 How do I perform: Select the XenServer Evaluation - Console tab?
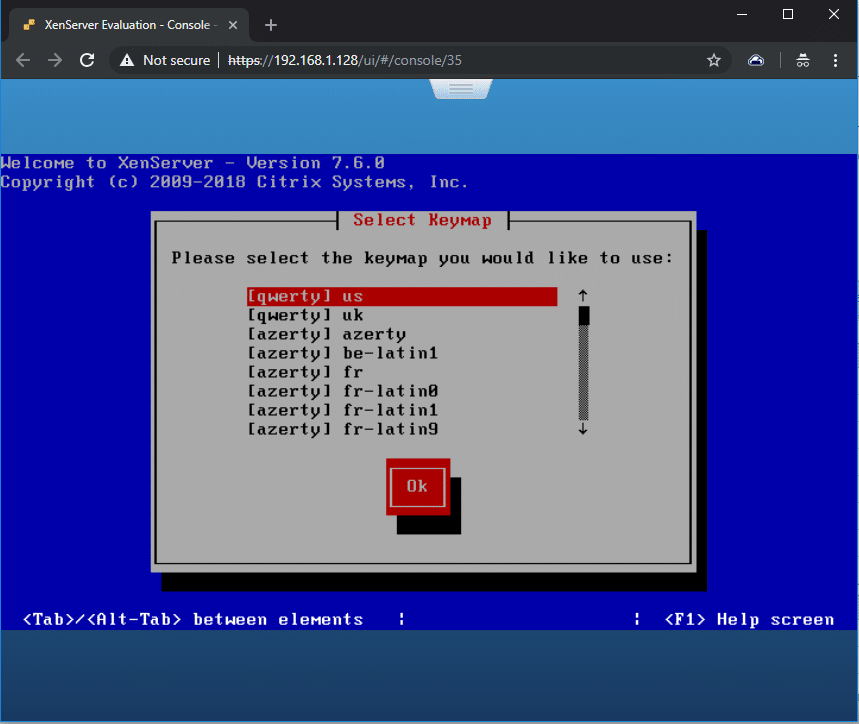point(127,25)
